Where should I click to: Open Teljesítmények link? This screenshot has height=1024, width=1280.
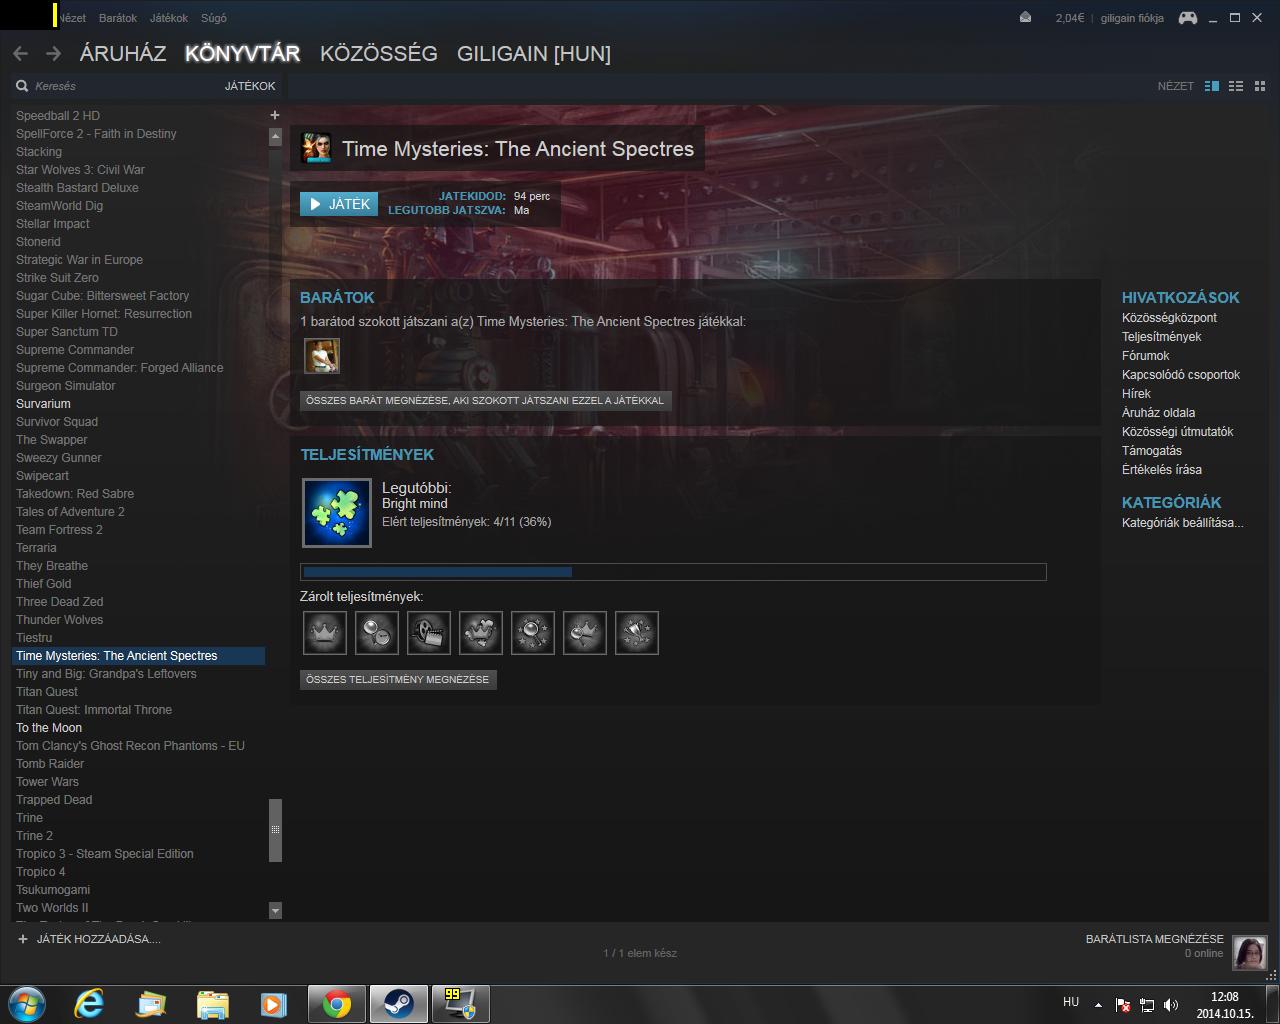[1161, 337]
